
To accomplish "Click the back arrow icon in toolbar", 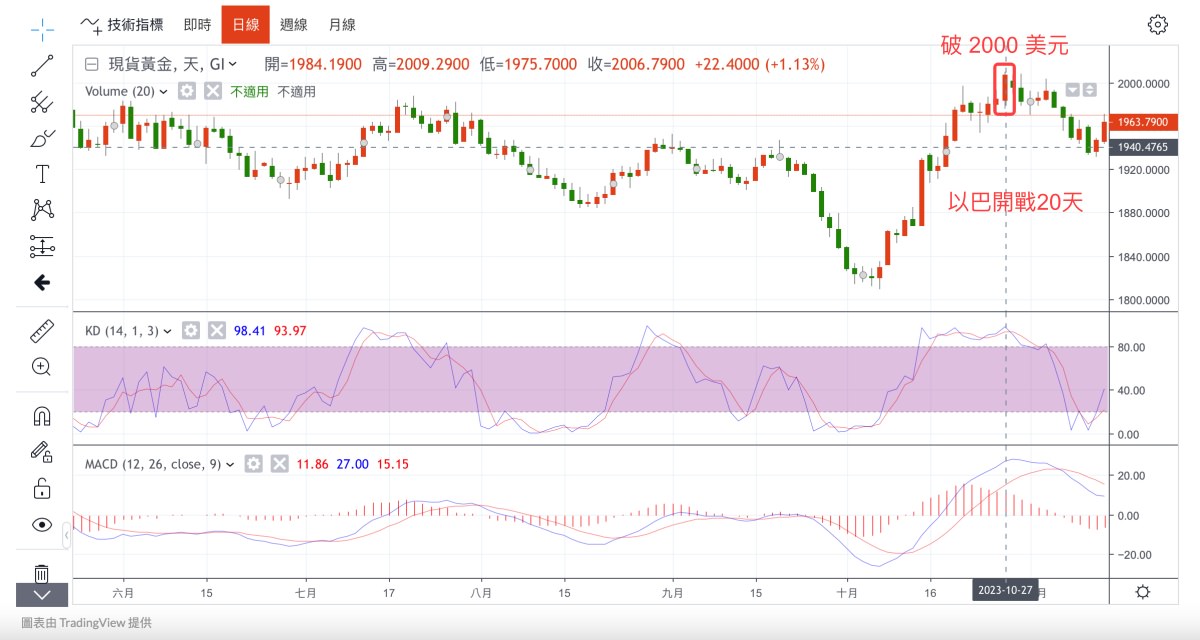I will point(42,283).
